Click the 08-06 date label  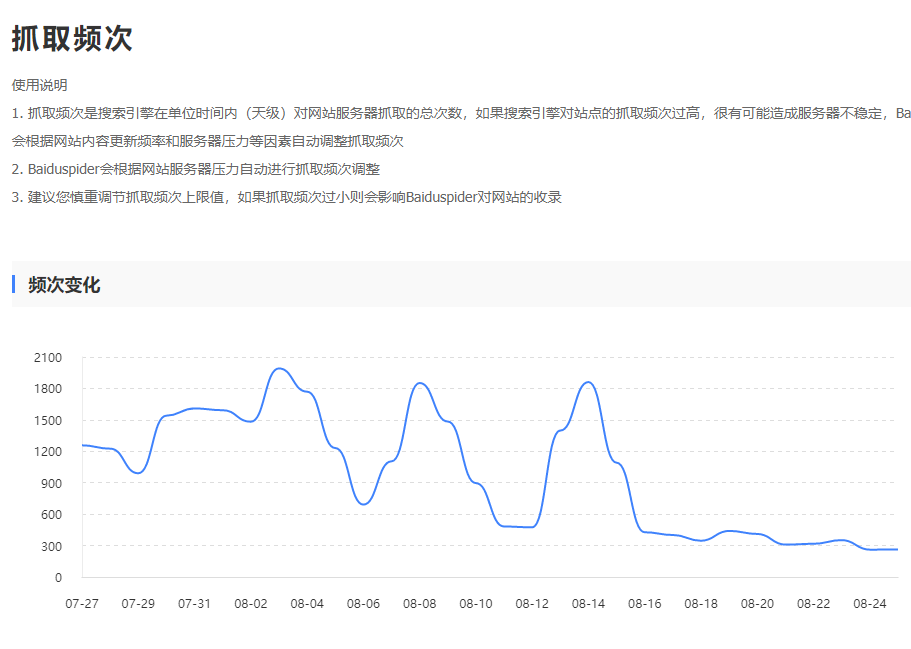[x=364, y=604]
